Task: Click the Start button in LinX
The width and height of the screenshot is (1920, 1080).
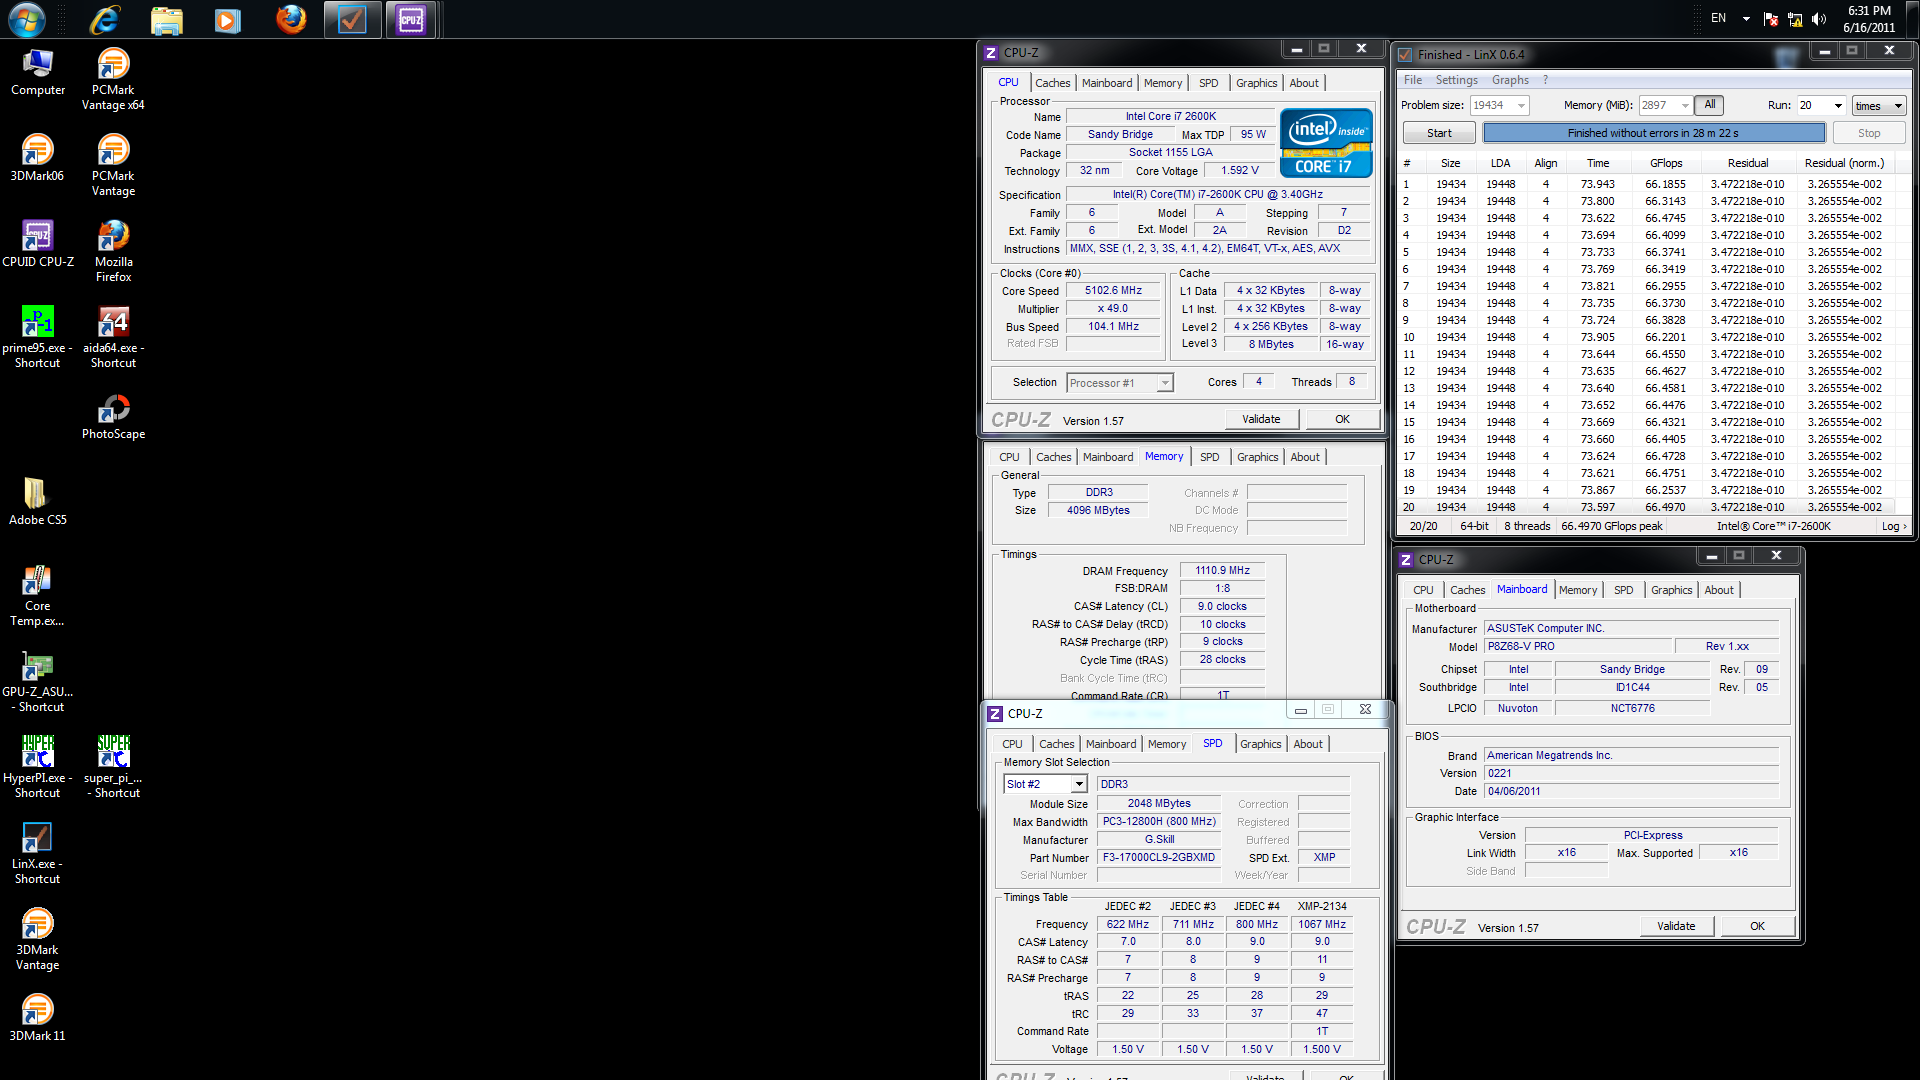Action: pyautogui.click(x=1439, y=133)
